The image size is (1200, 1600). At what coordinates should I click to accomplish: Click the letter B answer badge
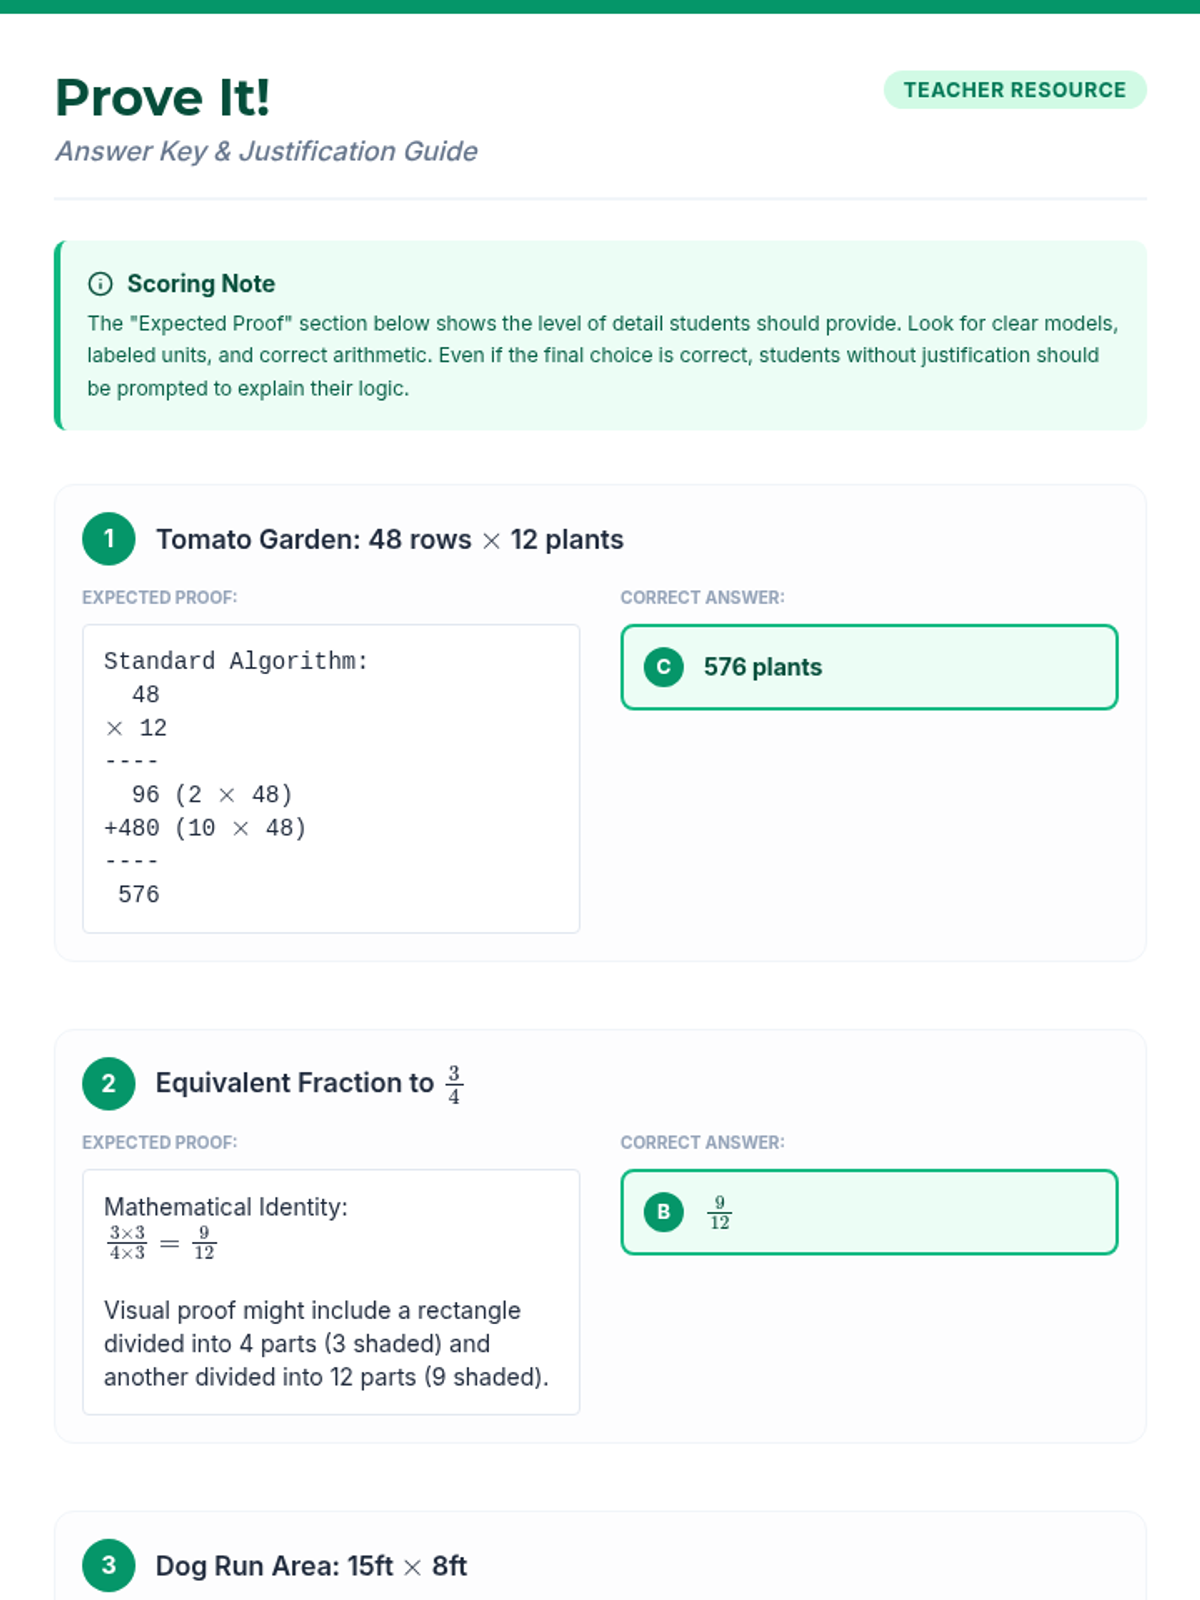[x=664, y=1212]
